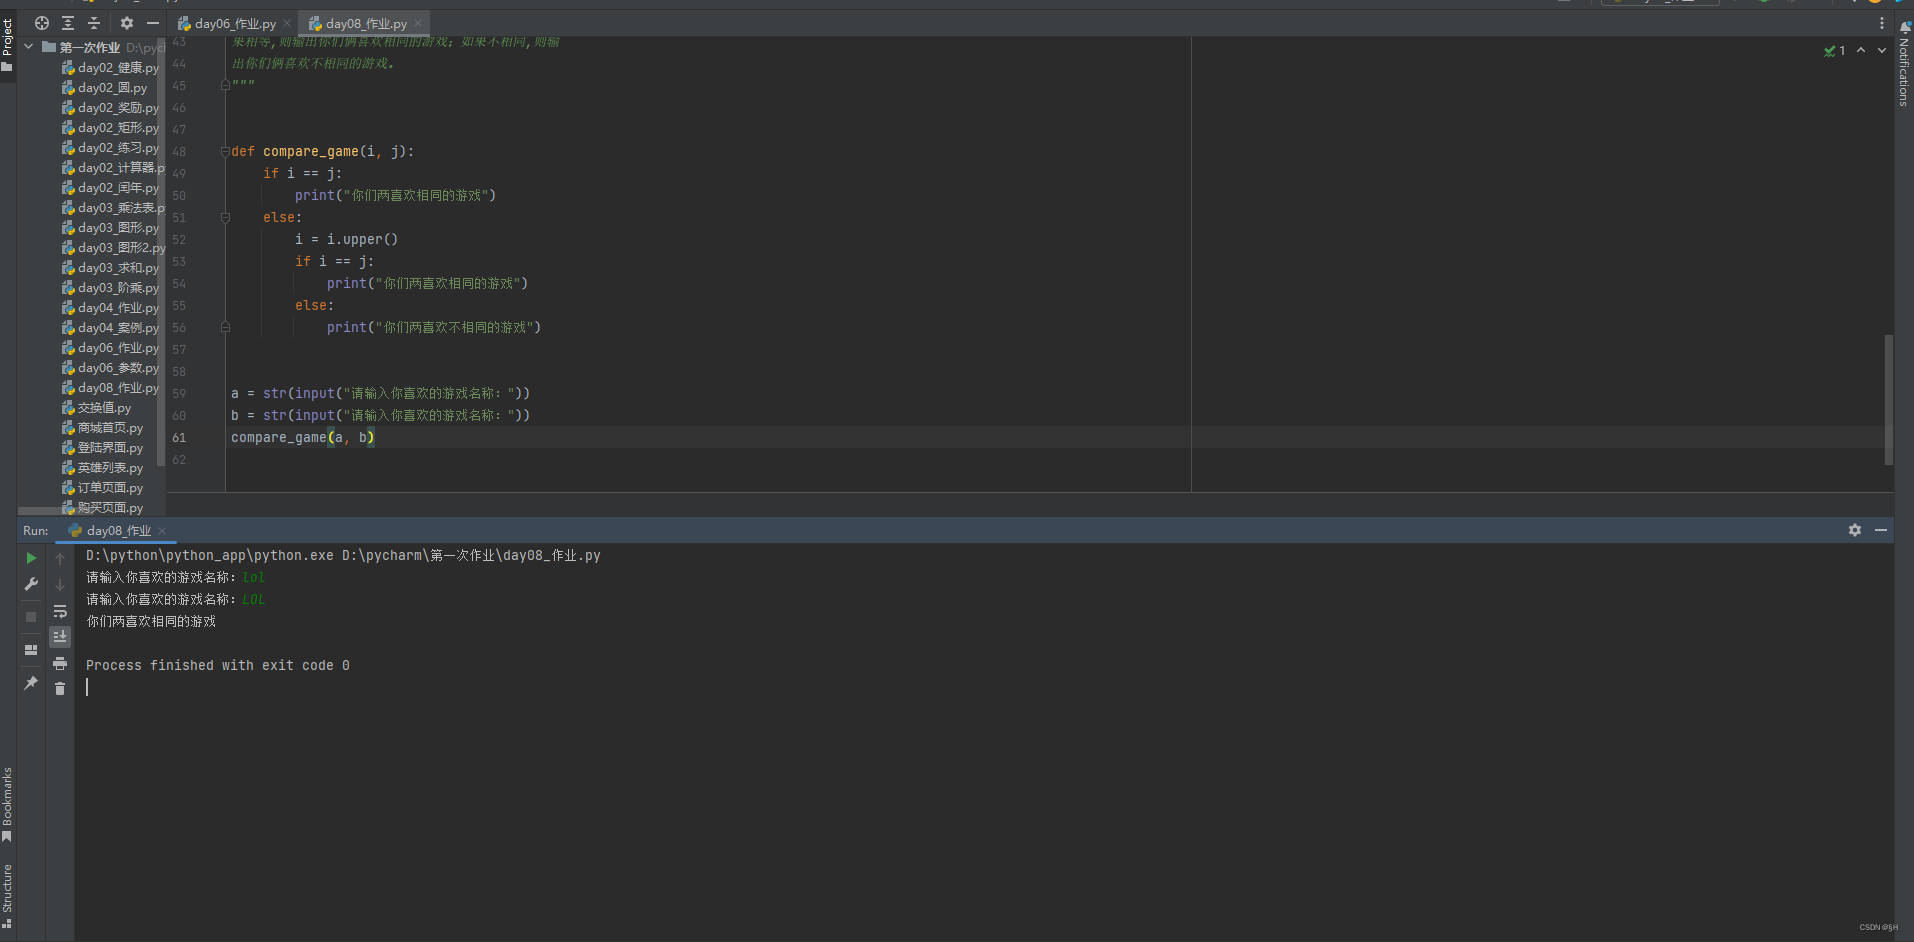The image size is (1914, 942).
Task: Switch to the day06_作业.py editor tab
Action: coord(226,23)
